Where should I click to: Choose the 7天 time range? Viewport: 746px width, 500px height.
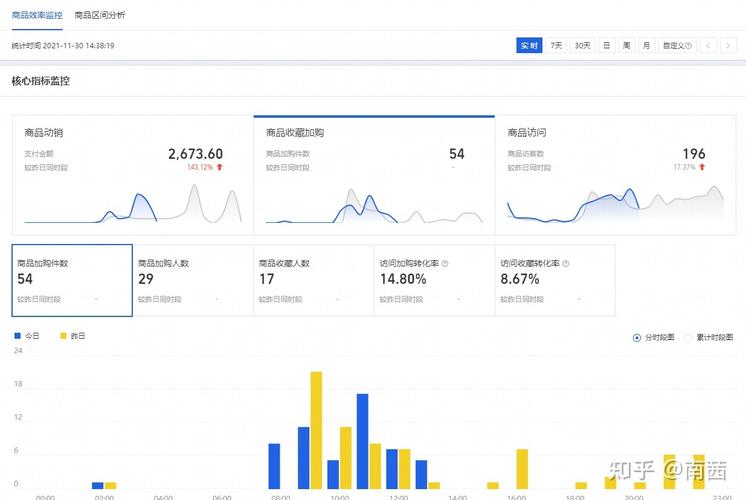tap(556, 46)
